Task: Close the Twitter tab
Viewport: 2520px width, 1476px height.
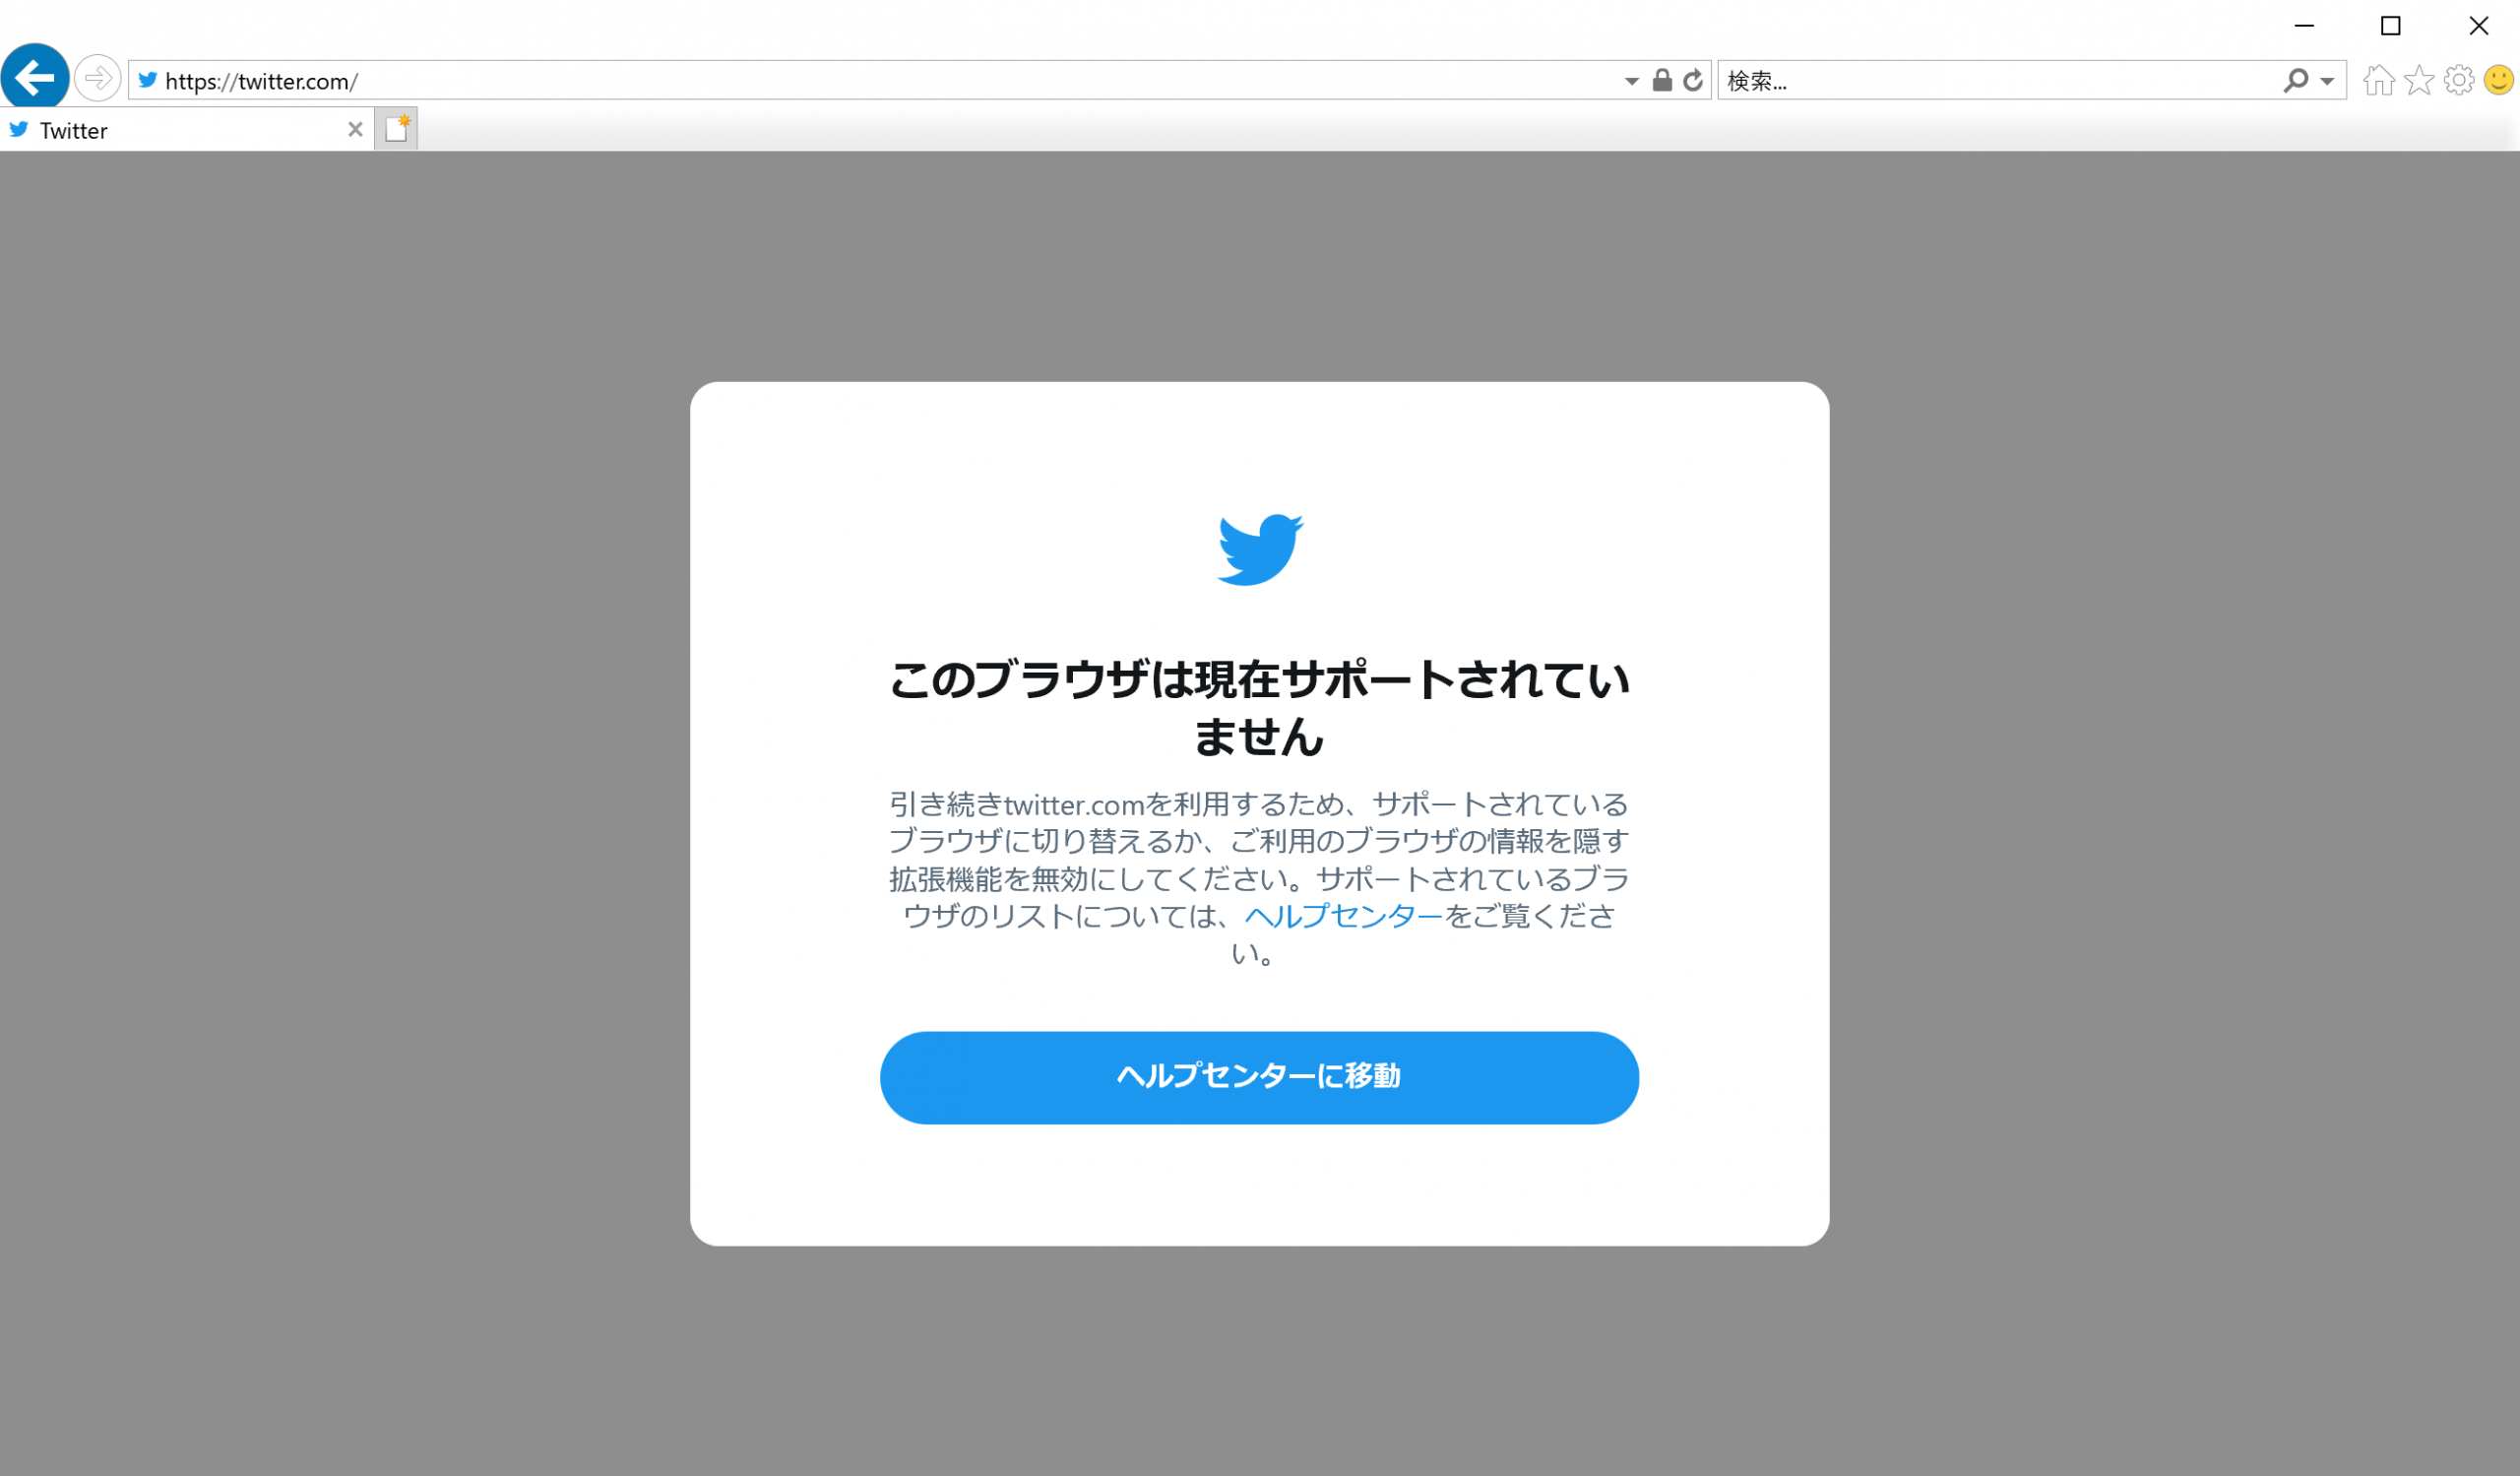Action: 355,129
